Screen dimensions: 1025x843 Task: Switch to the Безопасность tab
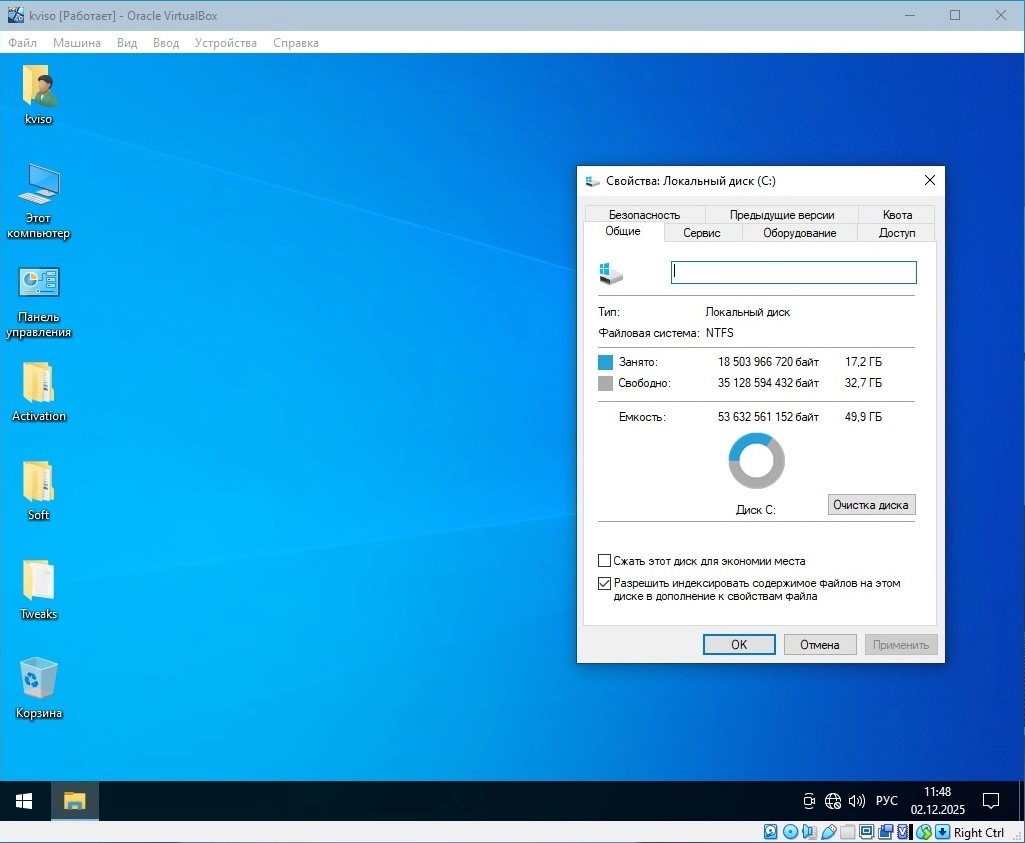click(643, 214)
